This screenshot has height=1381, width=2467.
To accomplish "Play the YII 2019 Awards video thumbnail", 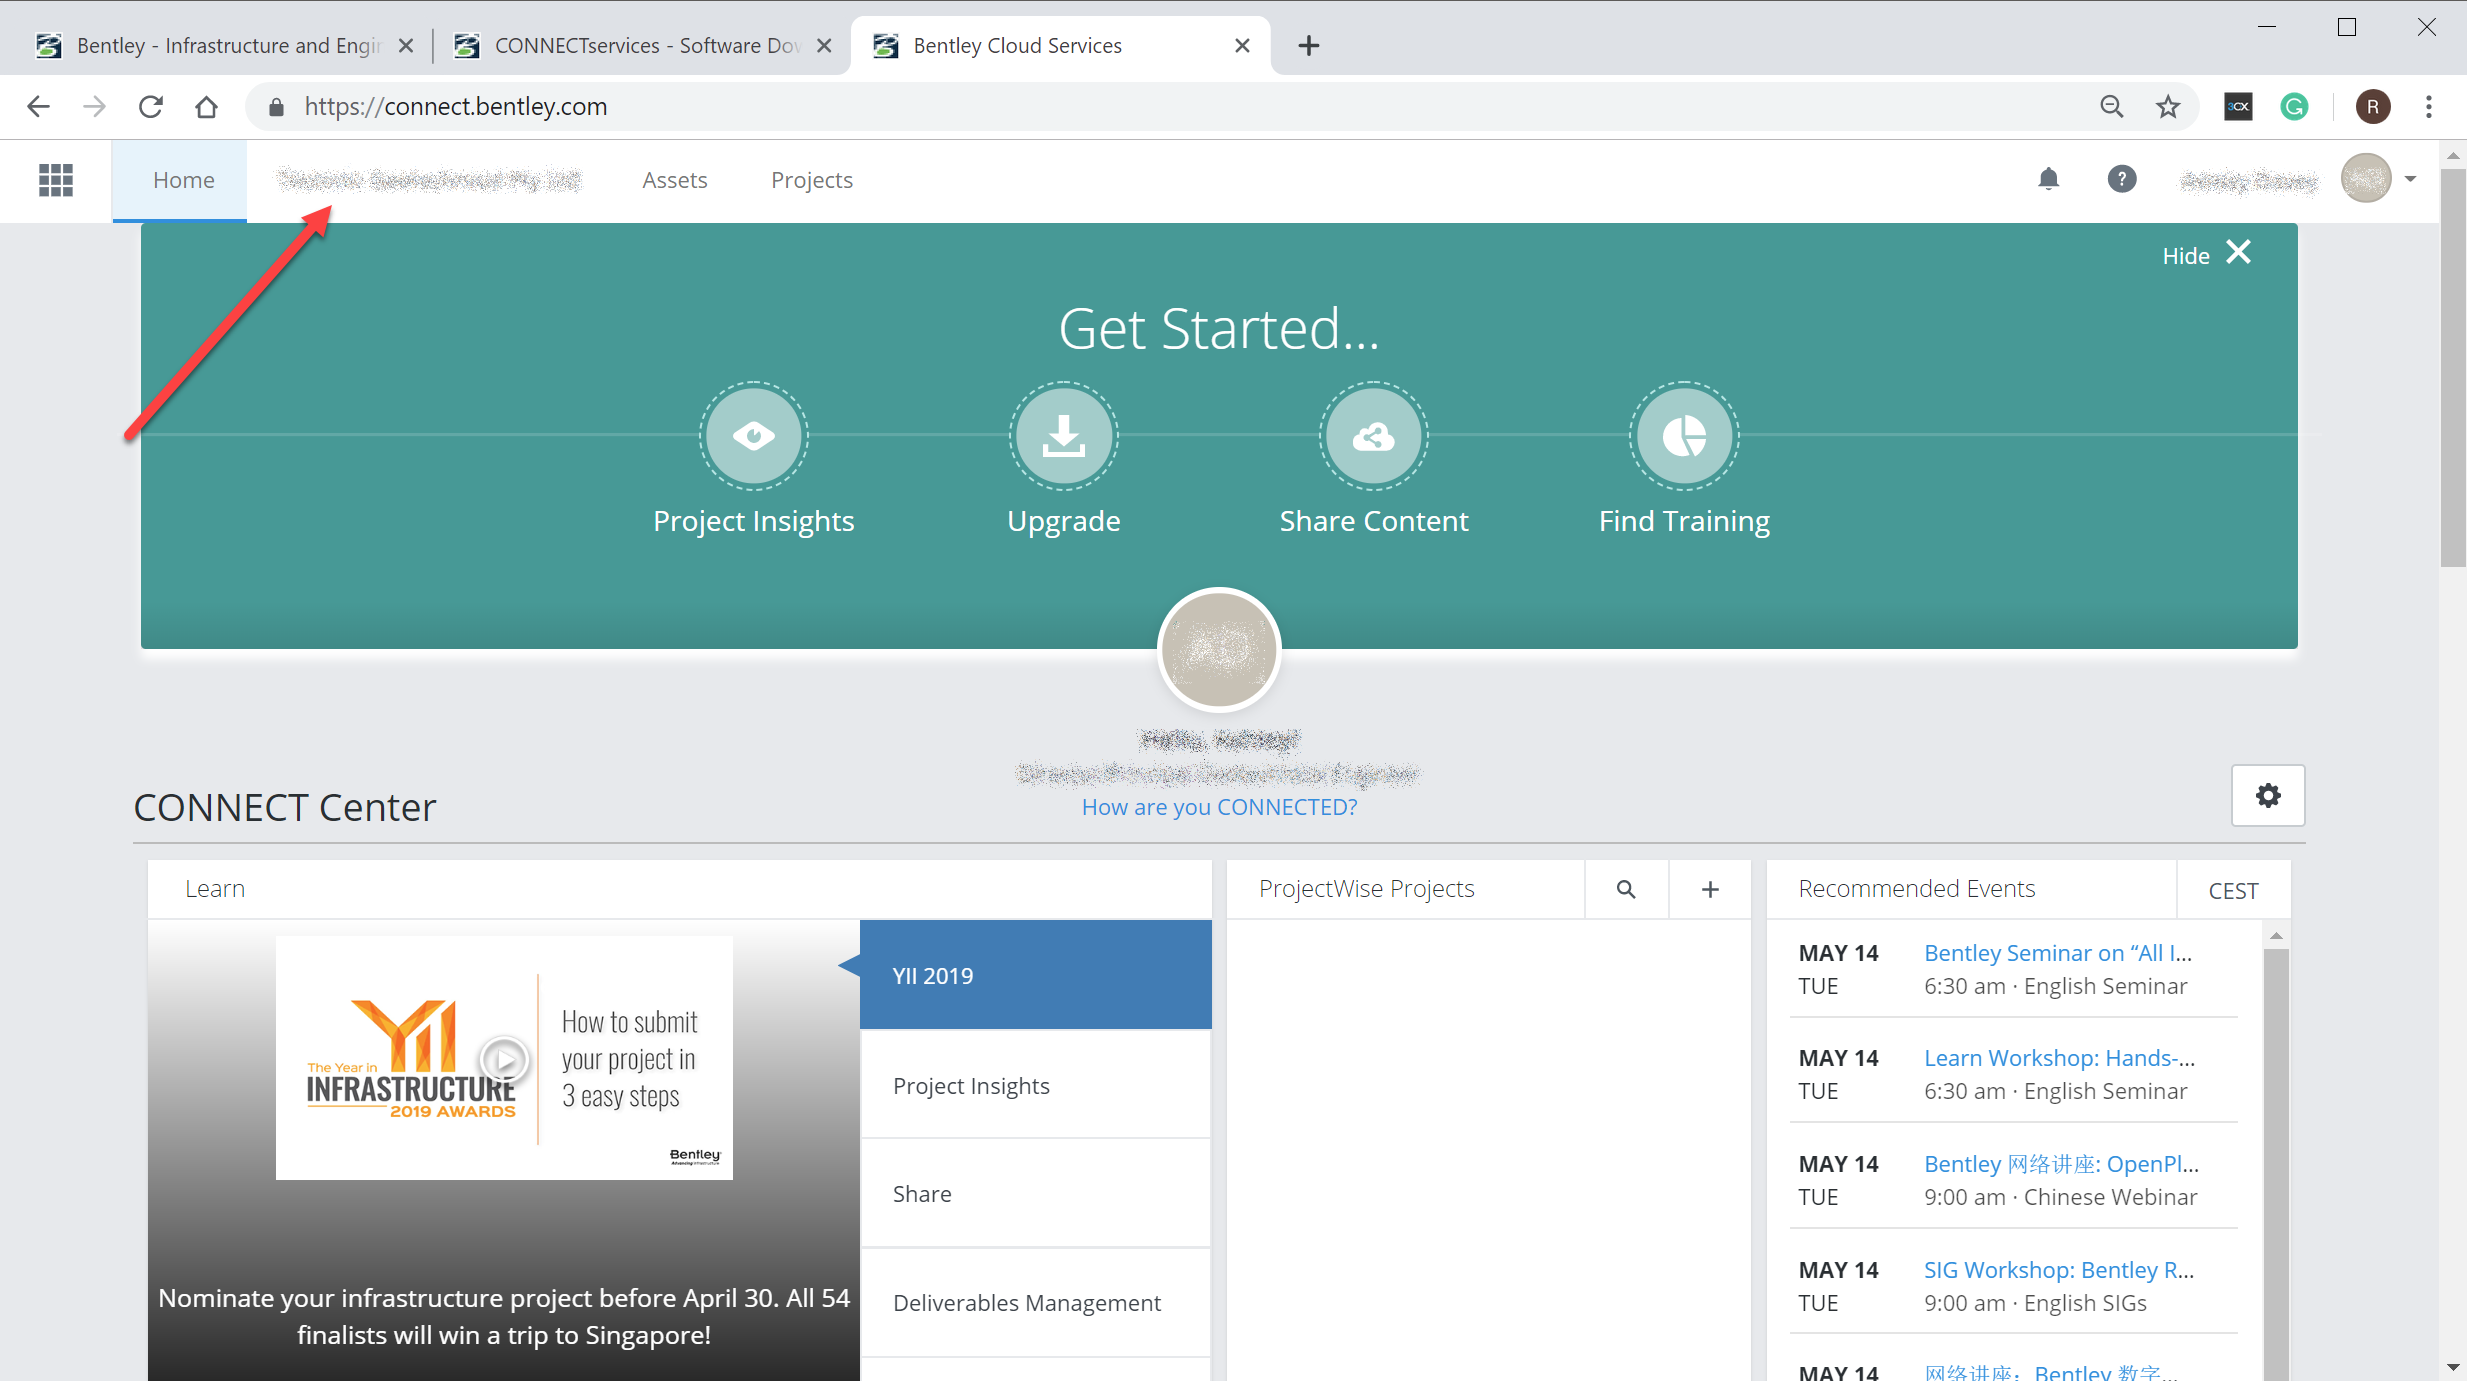I will (x=504, y=1061).
